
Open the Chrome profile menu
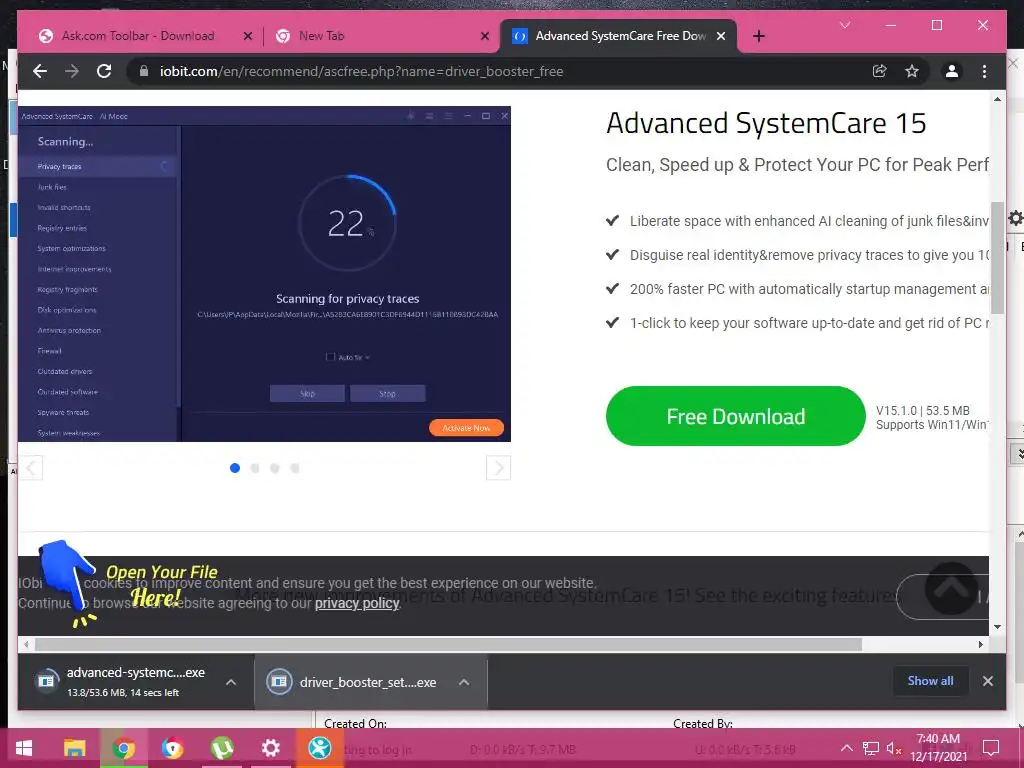(952, 71)
